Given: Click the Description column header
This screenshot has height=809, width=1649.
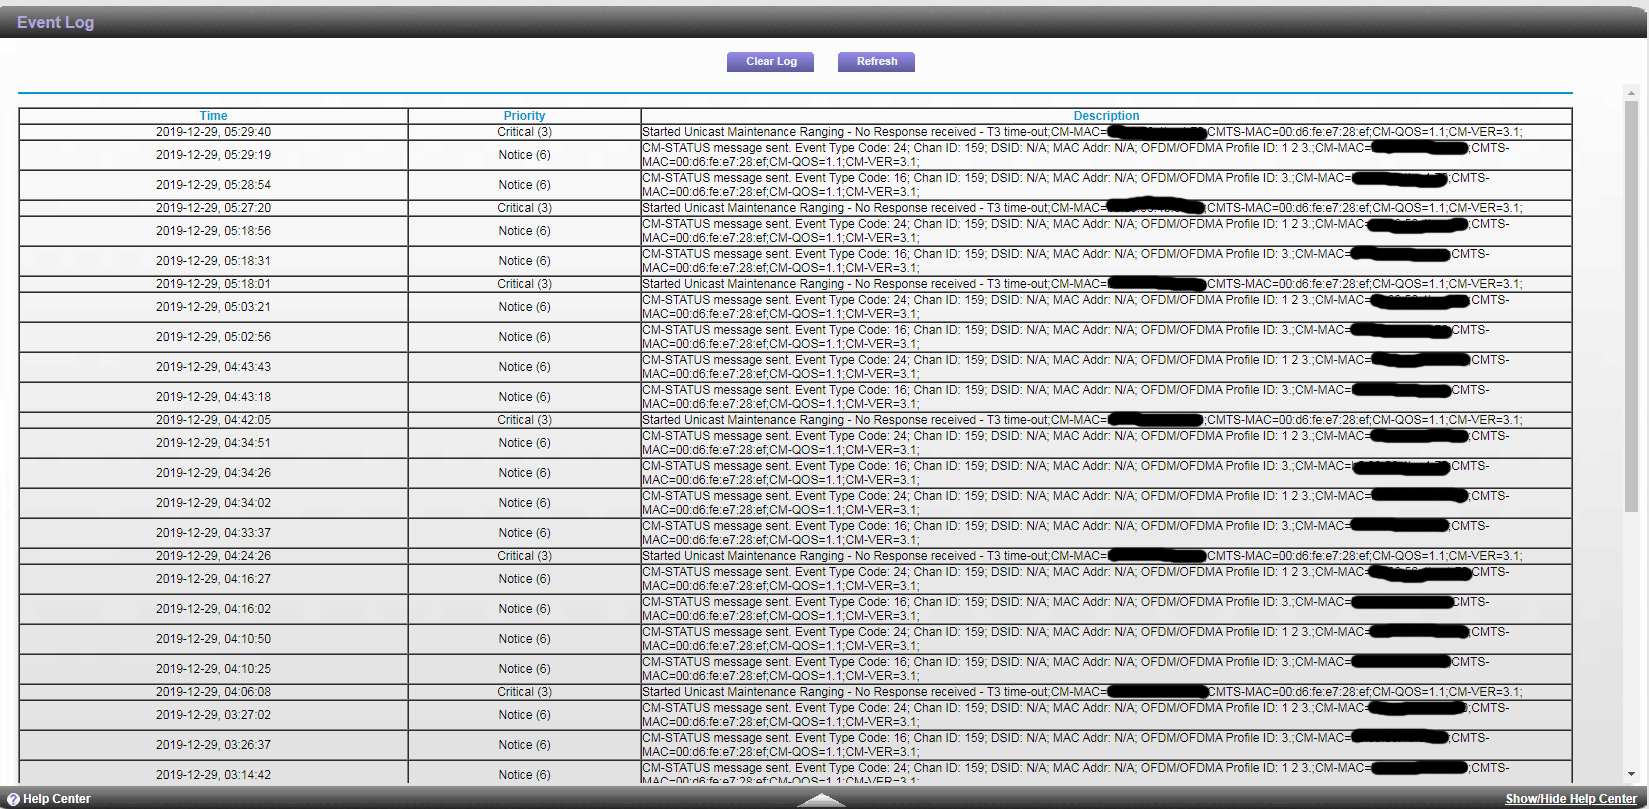Looking at the screenshot, I should pos(1106,116).
